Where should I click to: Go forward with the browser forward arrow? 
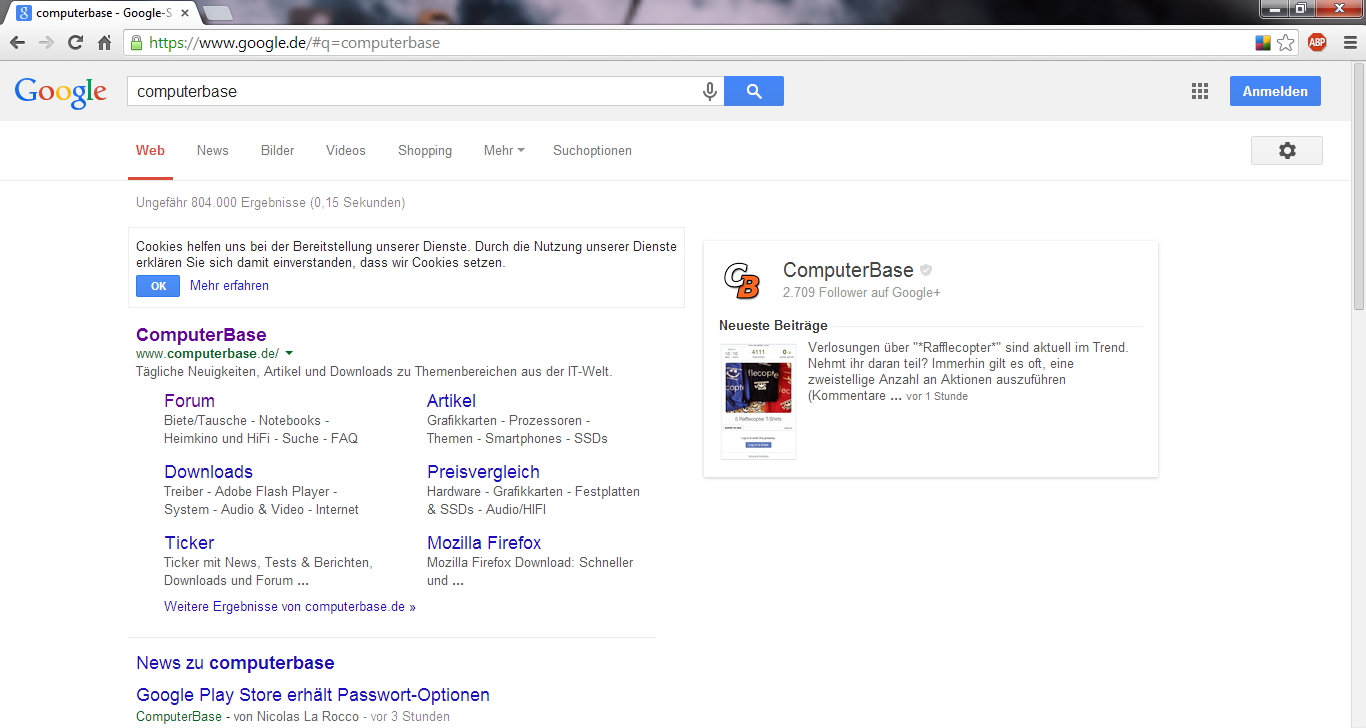[x=46, y=42]
